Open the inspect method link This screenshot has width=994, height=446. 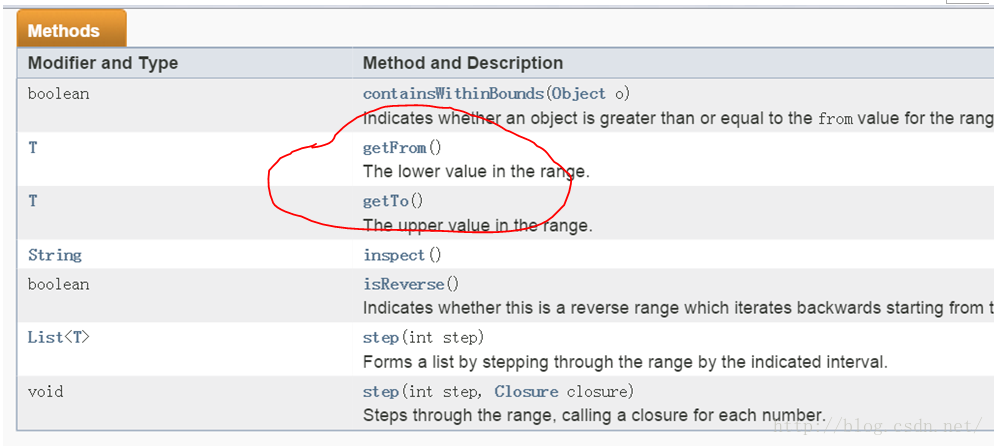(x=393, y=255)
